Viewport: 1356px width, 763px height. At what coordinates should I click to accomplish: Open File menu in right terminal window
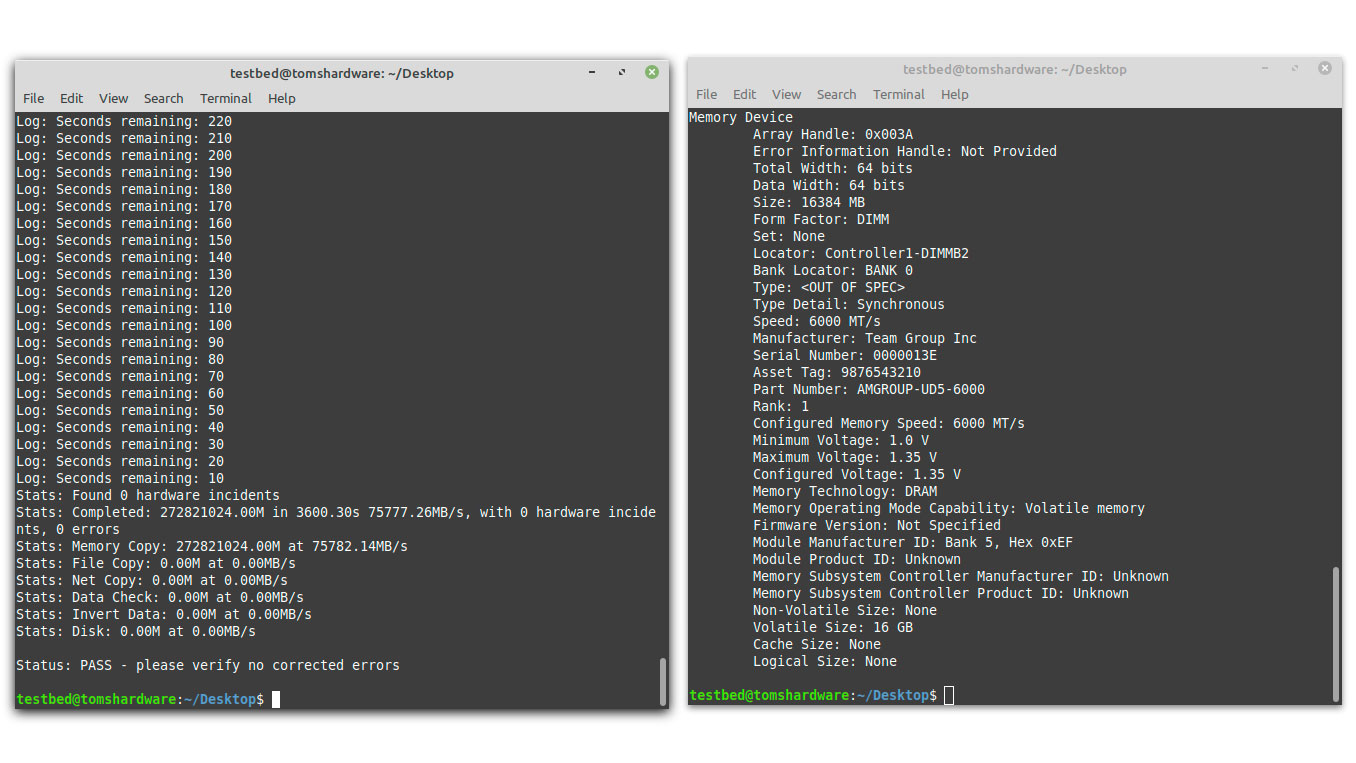[706, 94]
